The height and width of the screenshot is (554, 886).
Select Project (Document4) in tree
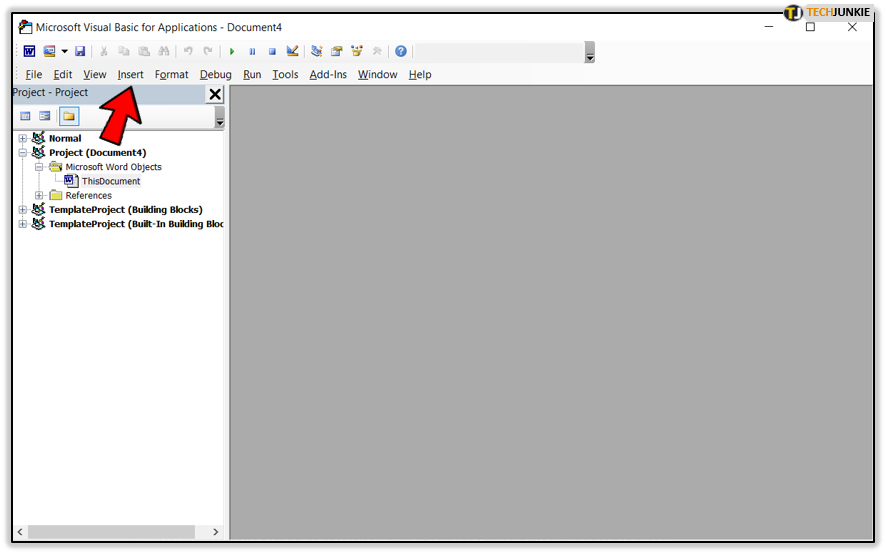98,153
